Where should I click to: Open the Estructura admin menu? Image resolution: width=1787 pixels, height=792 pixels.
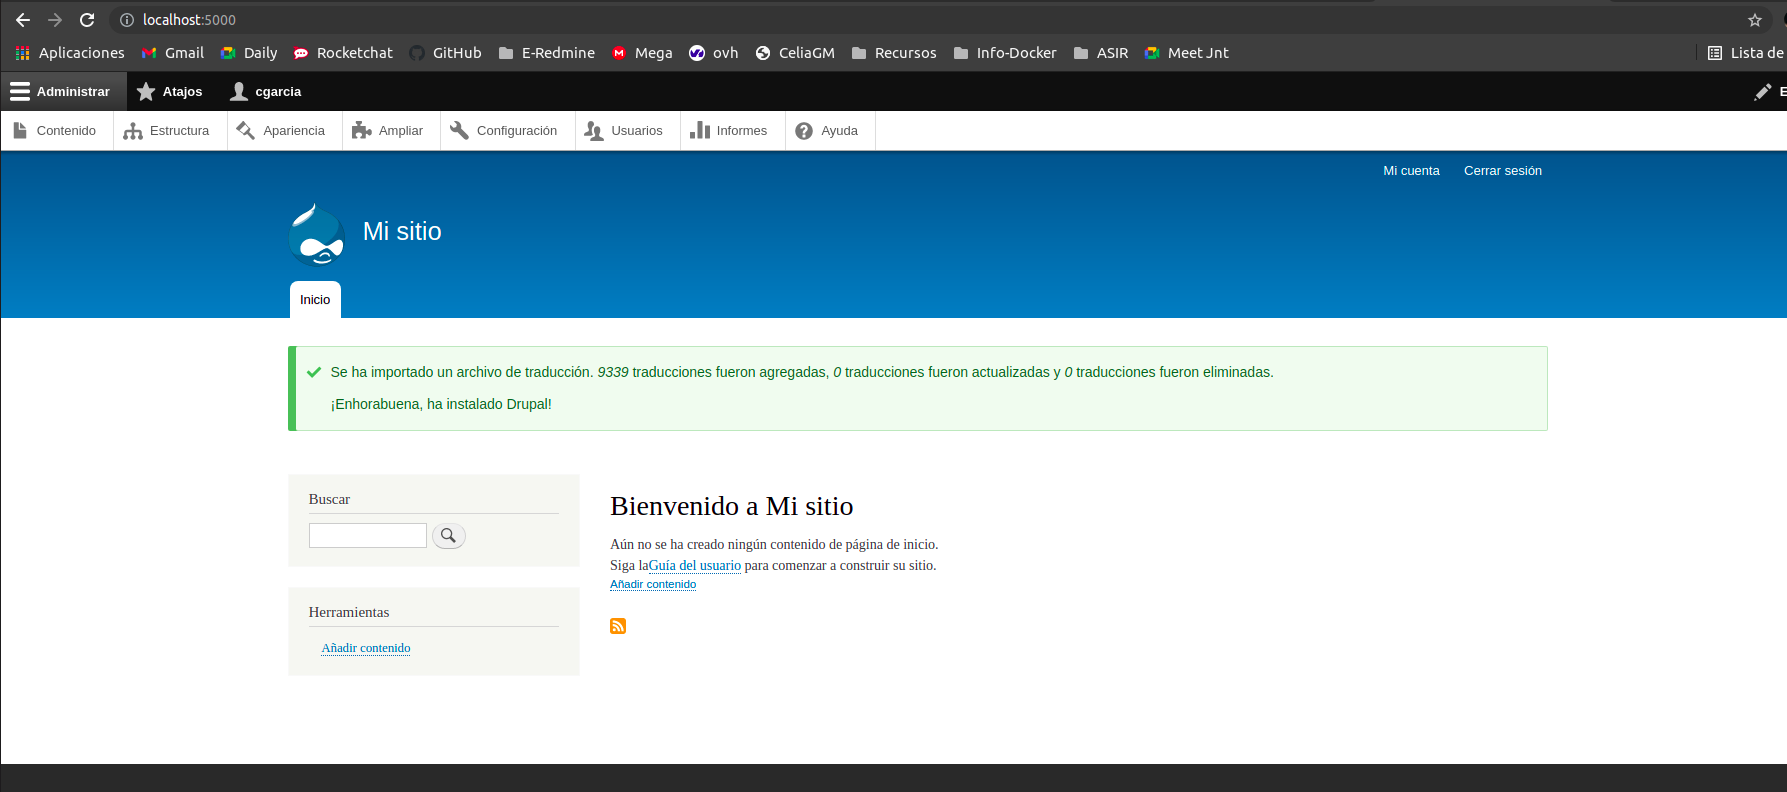[167, 131]
